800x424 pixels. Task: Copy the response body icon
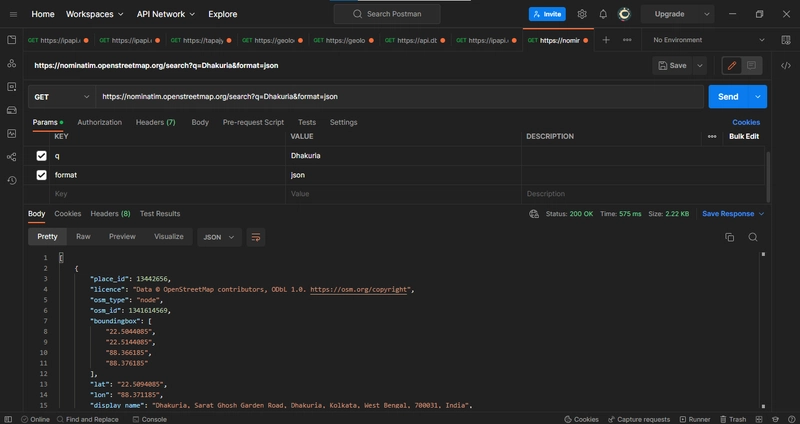tap(730, 237)
